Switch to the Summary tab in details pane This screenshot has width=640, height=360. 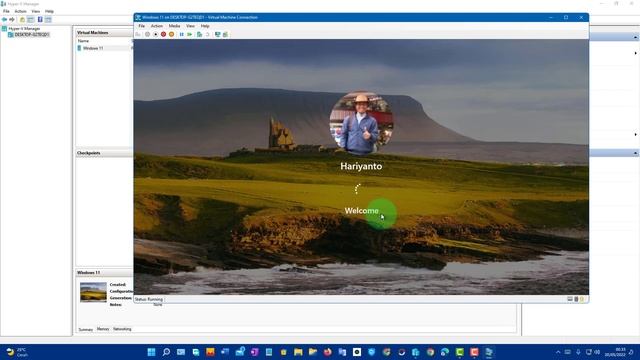coord(86,329)
